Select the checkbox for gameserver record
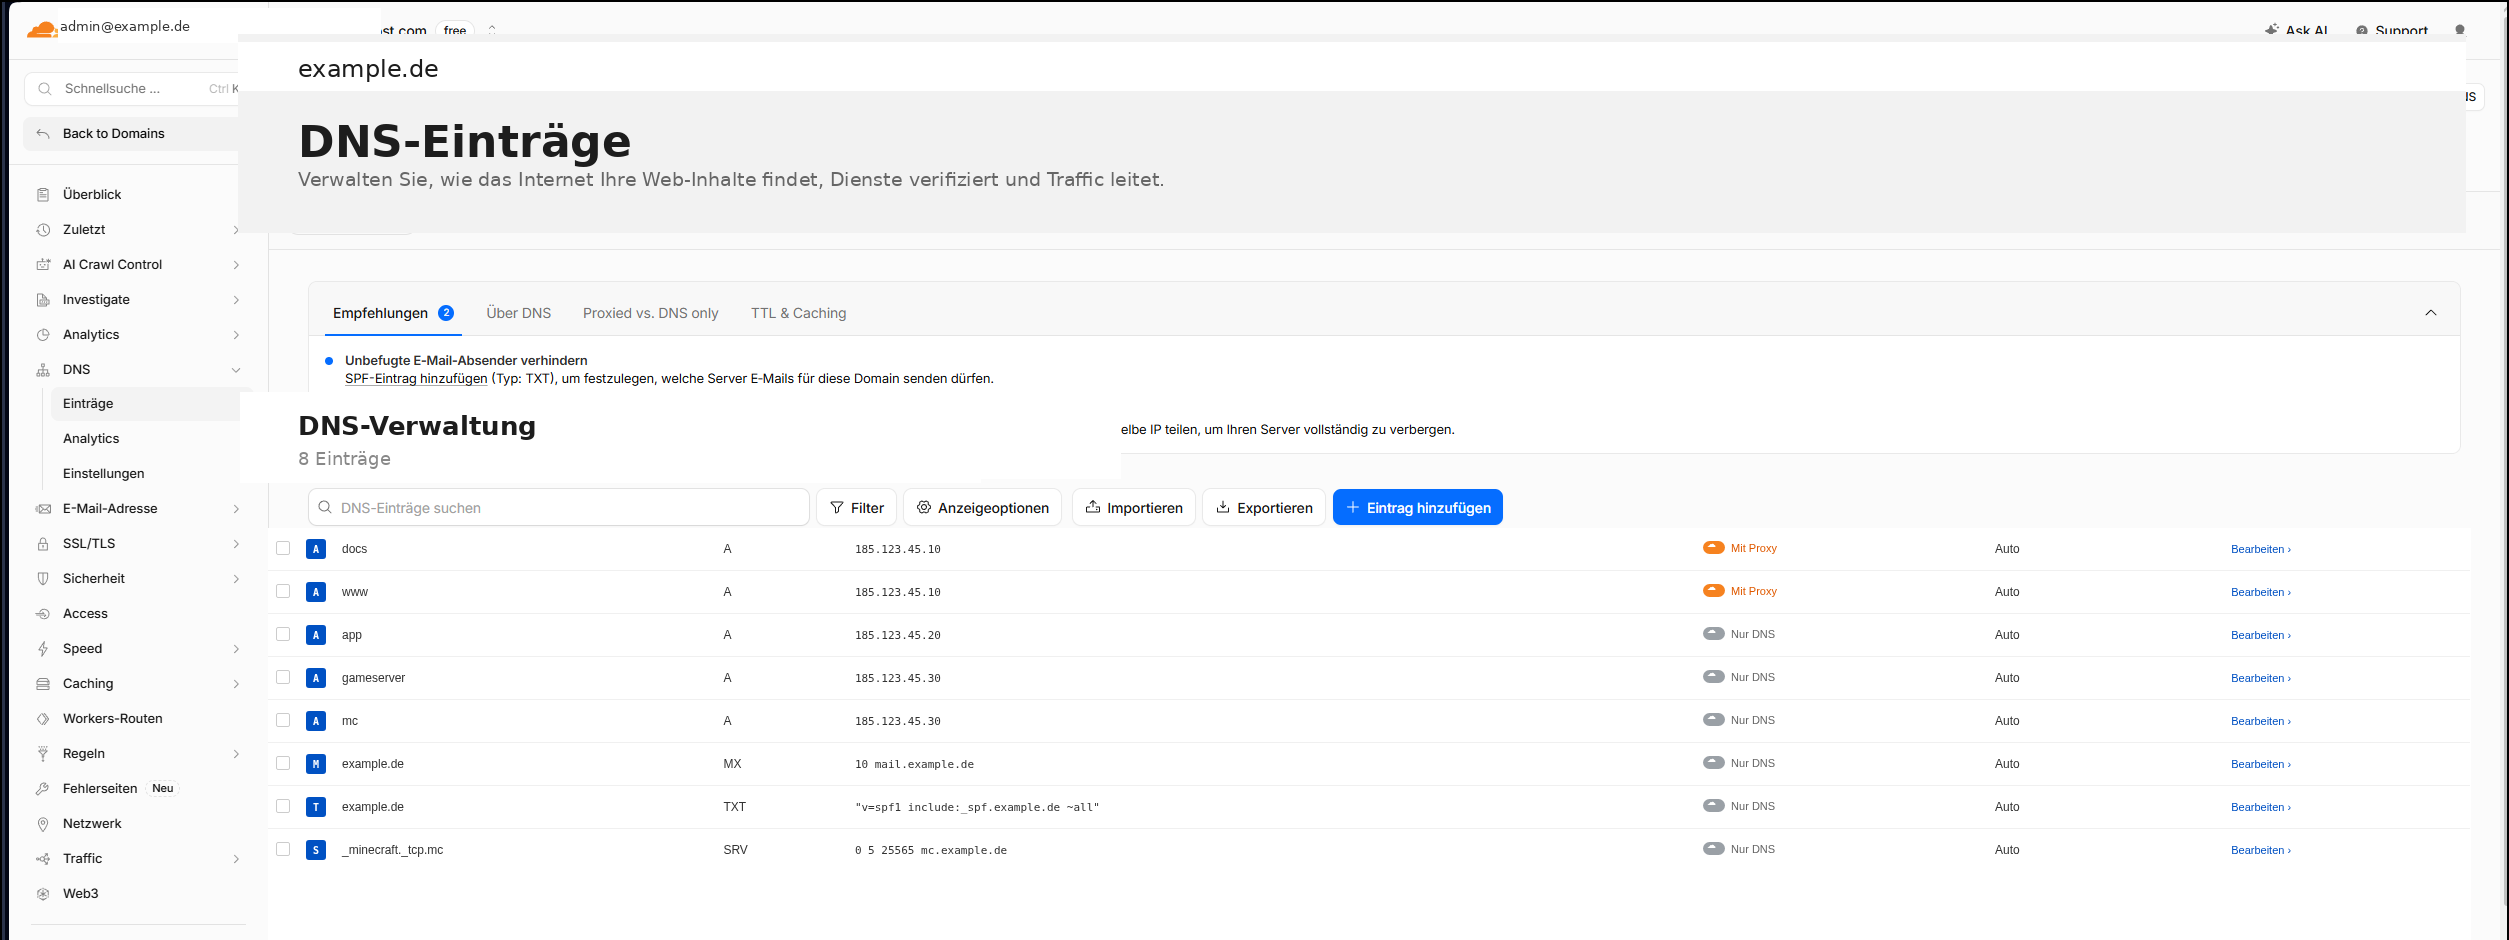Screen dimensions: 2509x940 point(283,677)
